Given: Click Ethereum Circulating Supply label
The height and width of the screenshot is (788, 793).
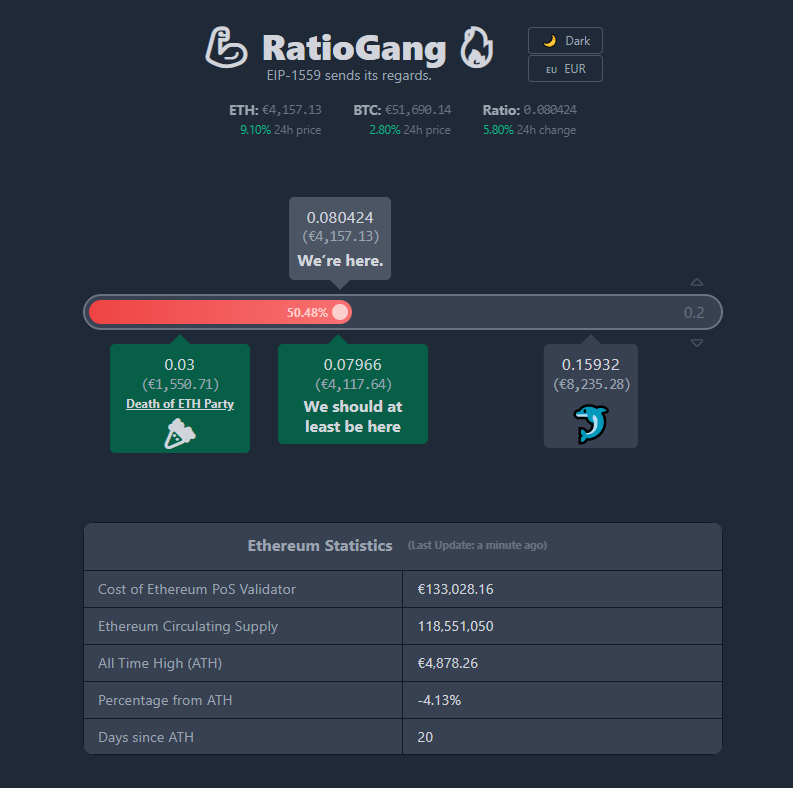Looking at the screenshot, I should pyautogui.click(x=188, y=626).
